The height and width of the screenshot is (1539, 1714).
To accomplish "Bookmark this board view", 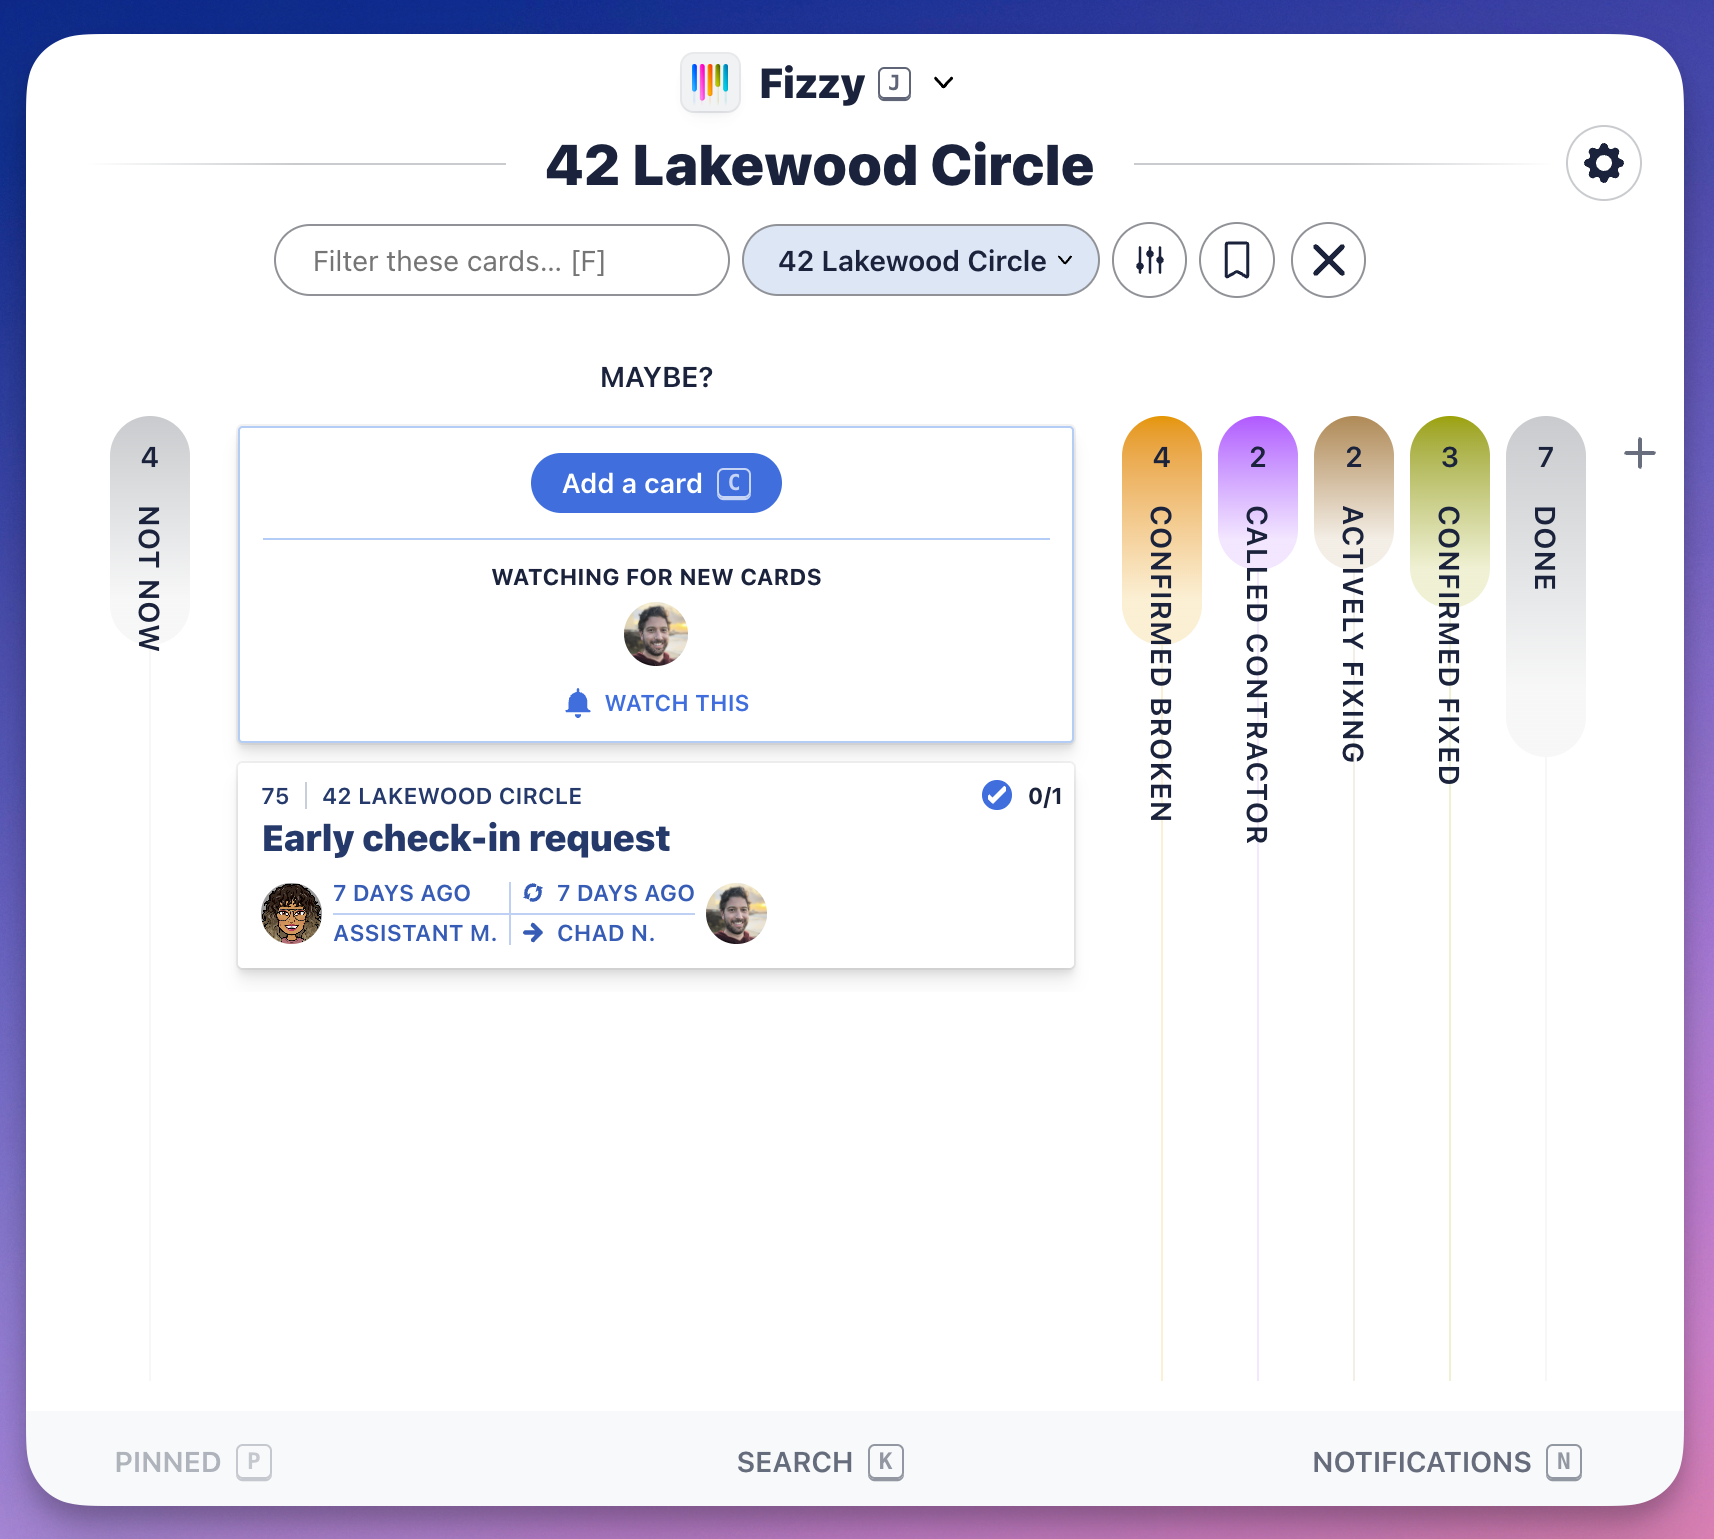I will coord(1236,260).
